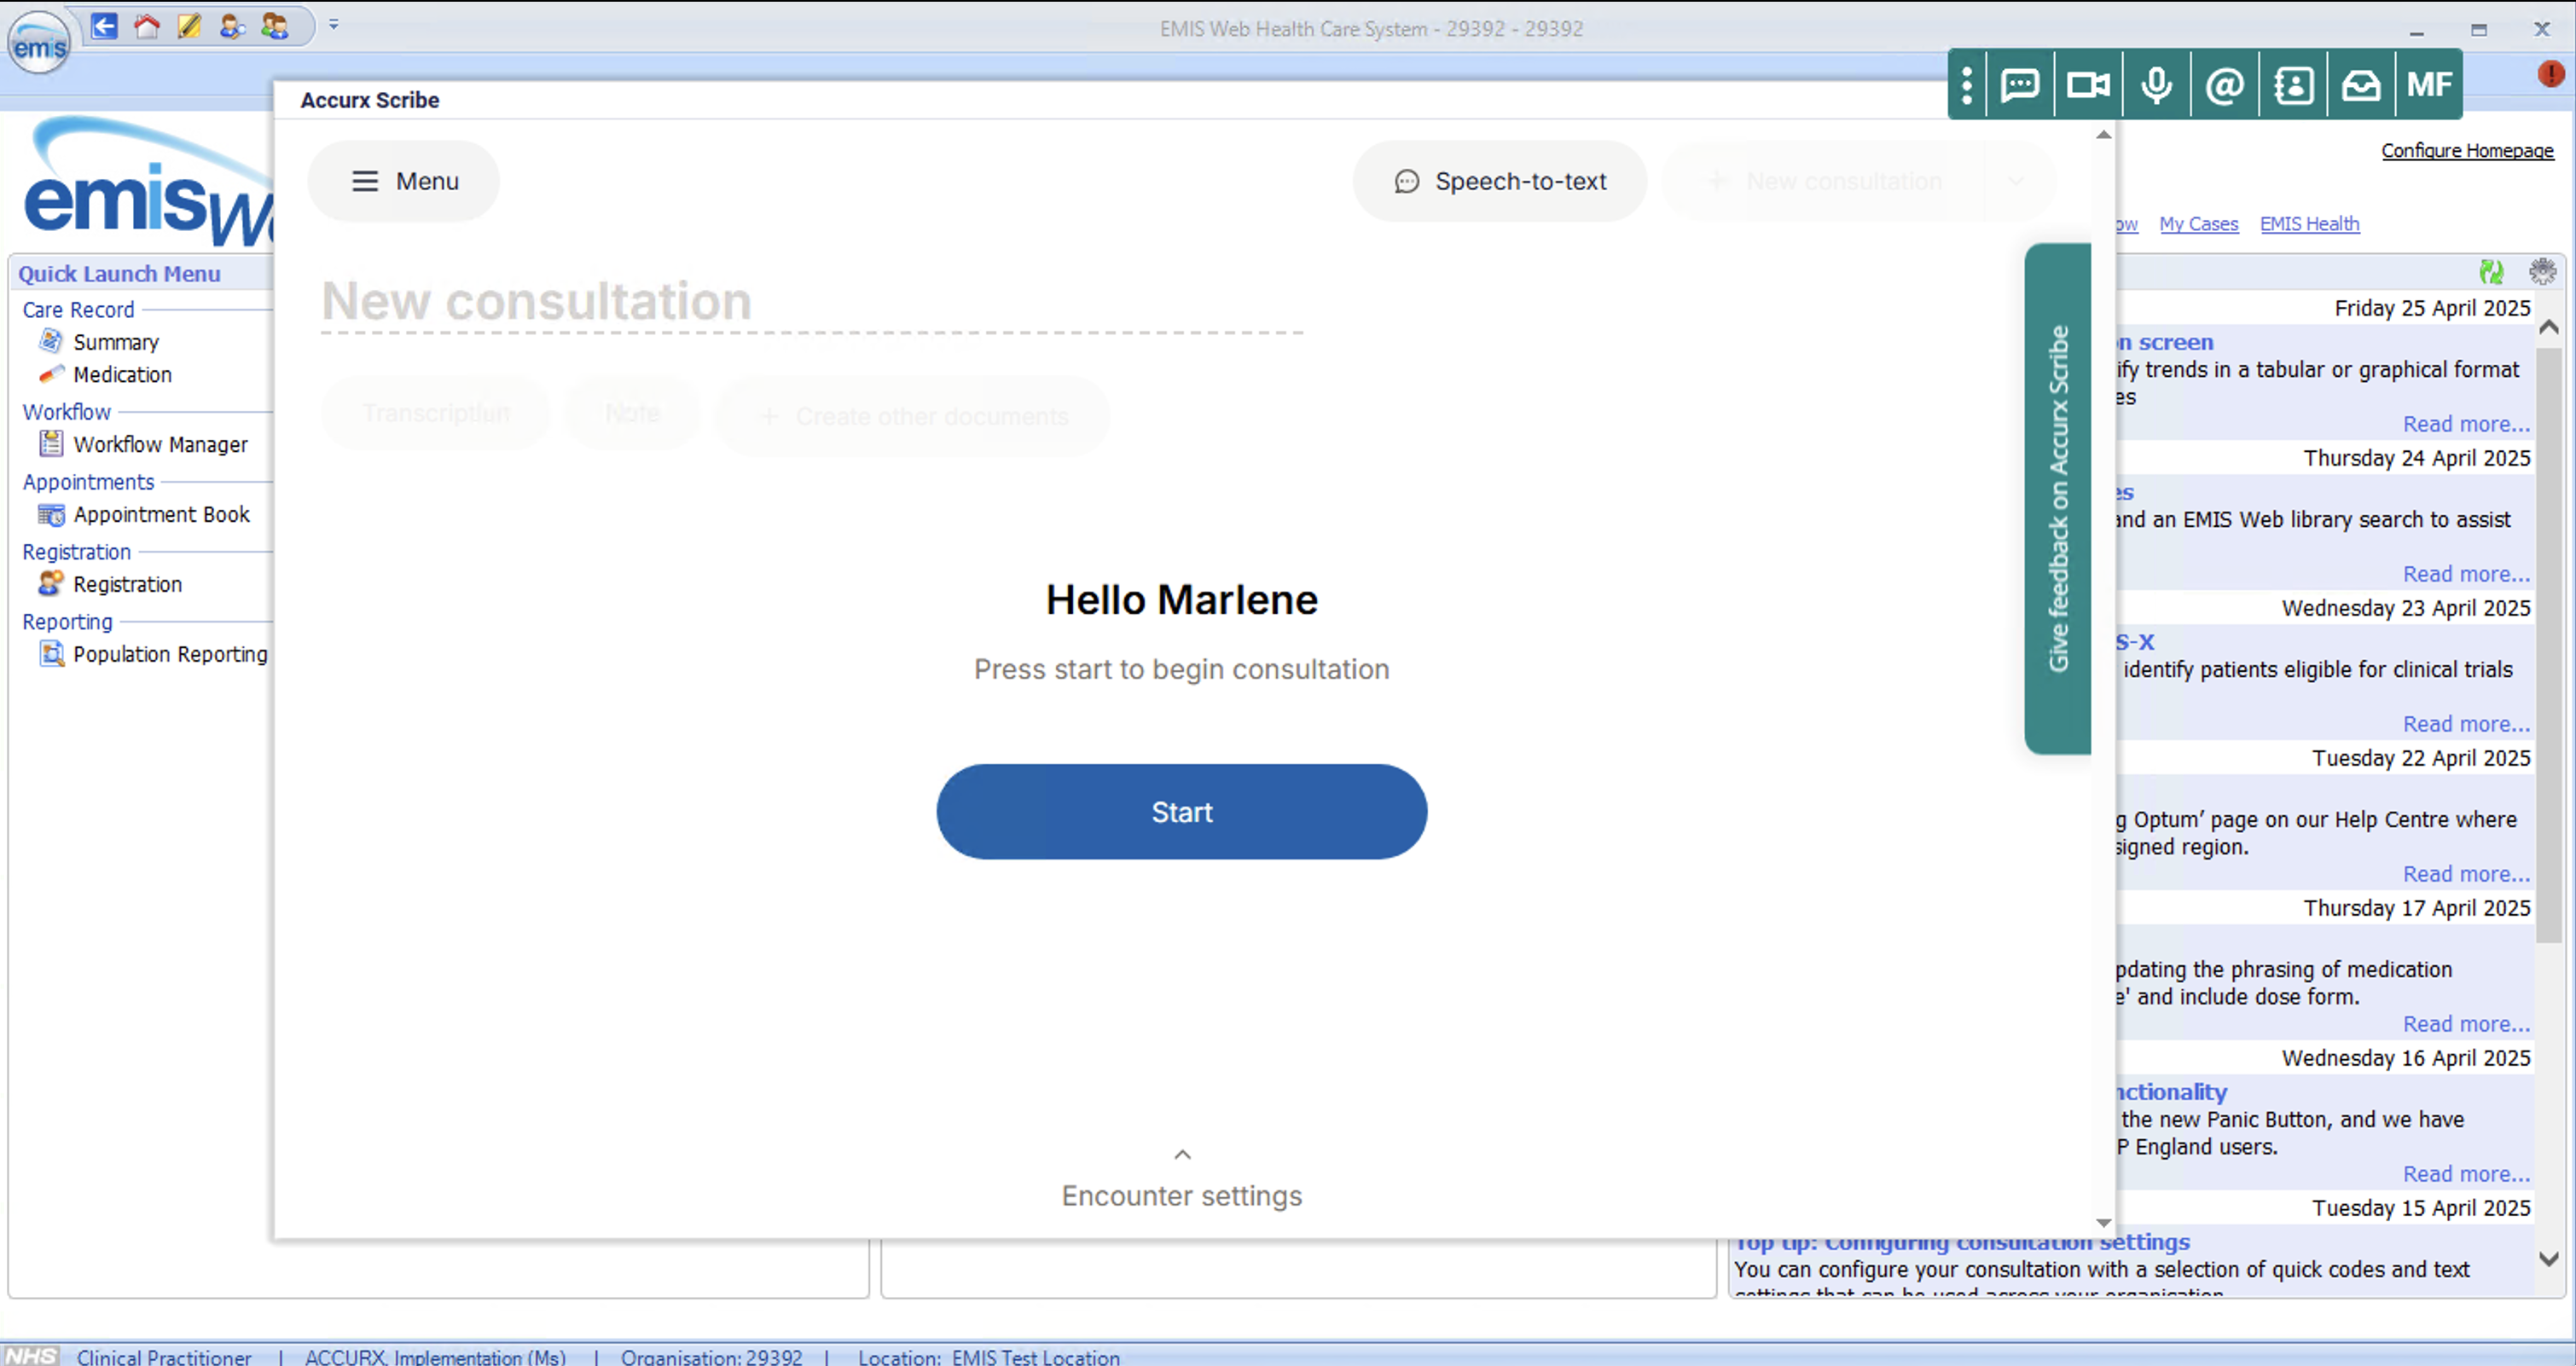
Task: Read more for Tuesday 22 April 2025
Action: click(2466, 875)
